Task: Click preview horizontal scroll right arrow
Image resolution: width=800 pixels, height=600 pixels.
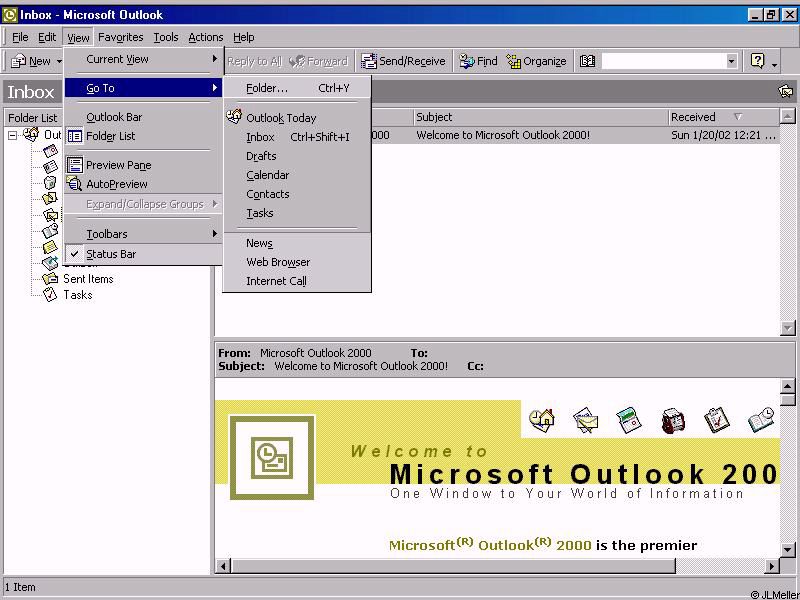Action: click(772, 566)
